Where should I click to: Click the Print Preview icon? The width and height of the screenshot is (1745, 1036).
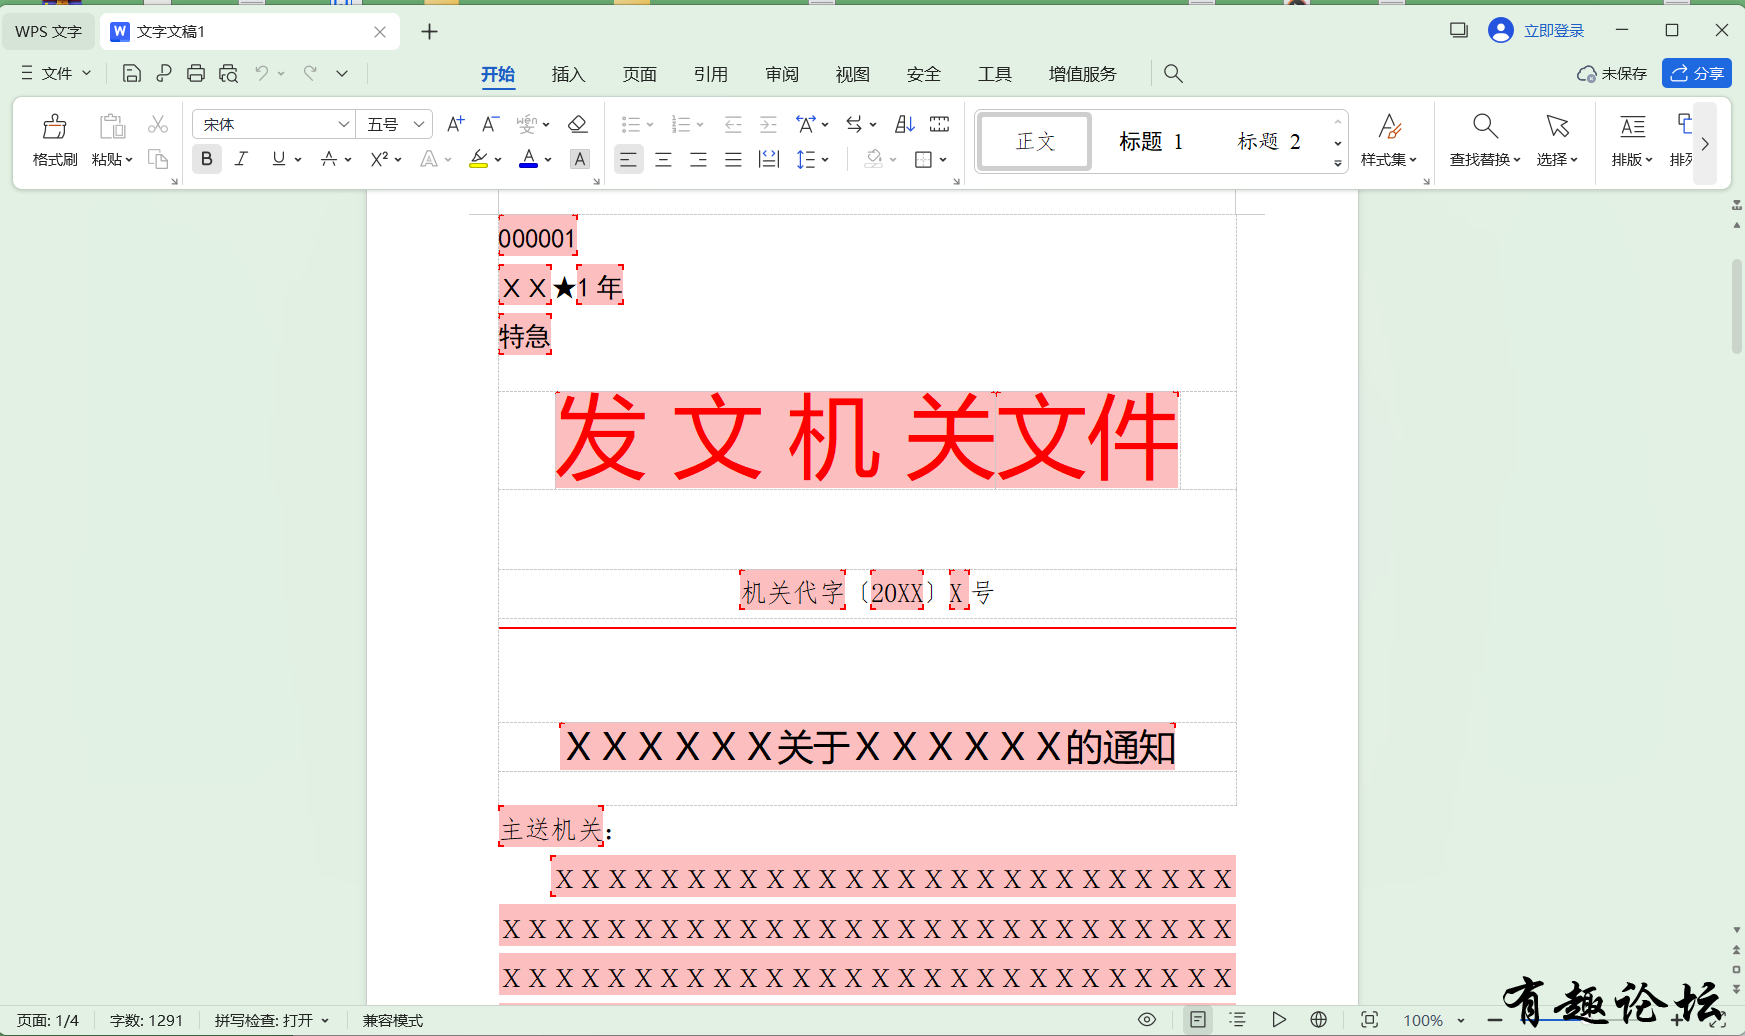(x=229, y=73)
